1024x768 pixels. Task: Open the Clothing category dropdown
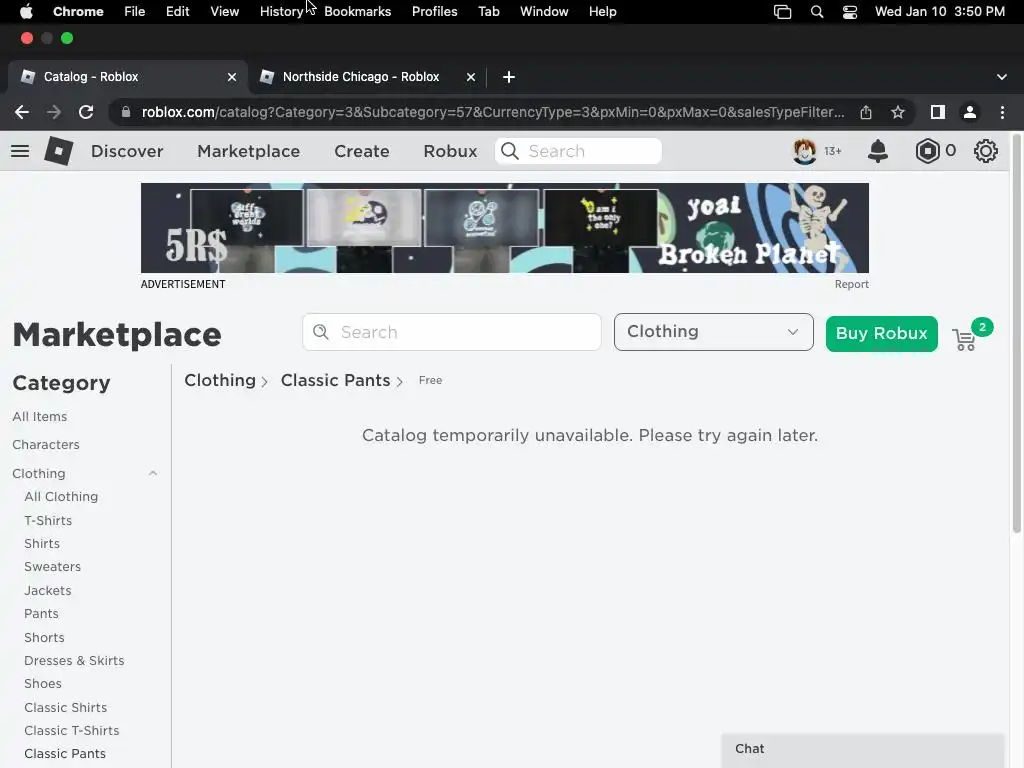713,332
